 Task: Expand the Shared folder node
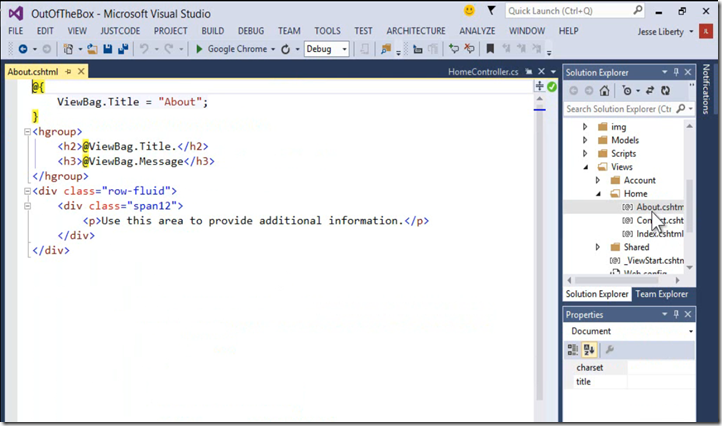(598, 247)
